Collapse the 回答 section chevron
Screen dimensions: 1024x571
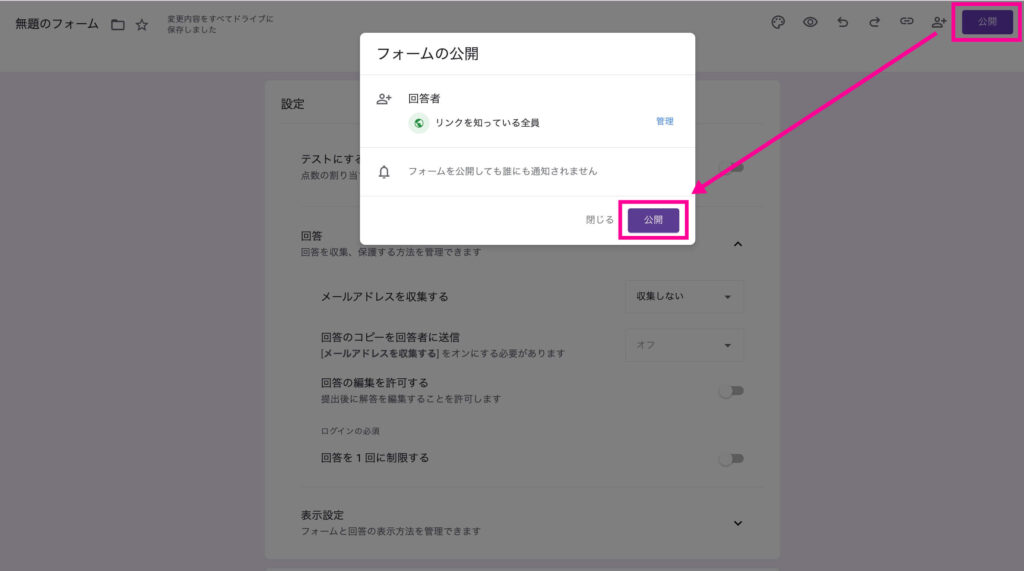pos(738,243)
